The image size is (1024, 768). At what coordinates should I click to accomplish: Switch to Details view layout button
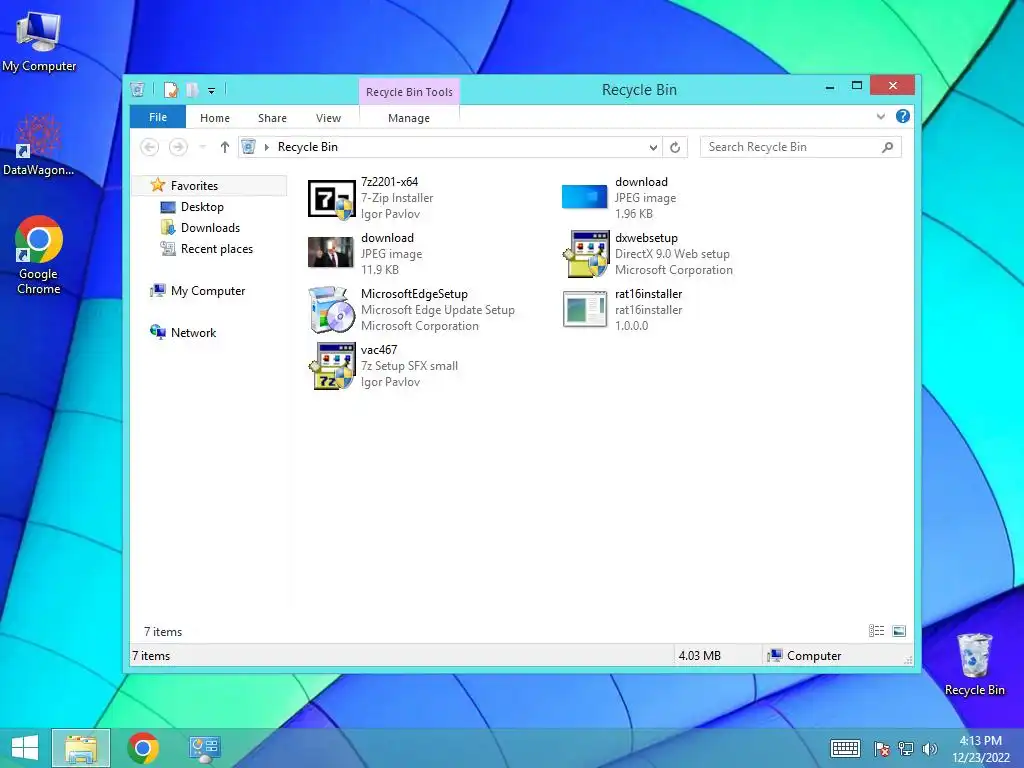coord(876,631)
